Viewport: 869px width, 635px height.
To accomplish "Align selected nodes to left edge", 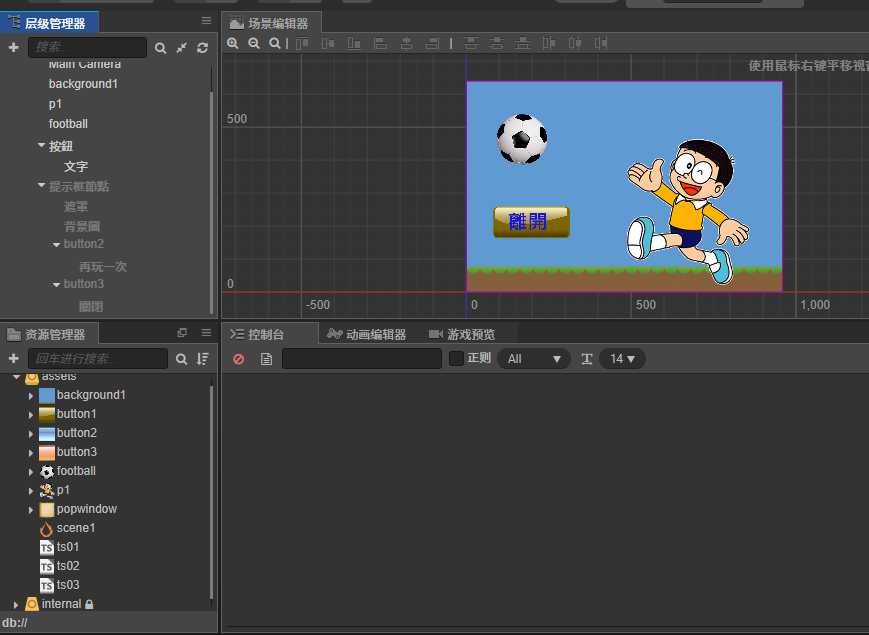I will tap(380, 43).
